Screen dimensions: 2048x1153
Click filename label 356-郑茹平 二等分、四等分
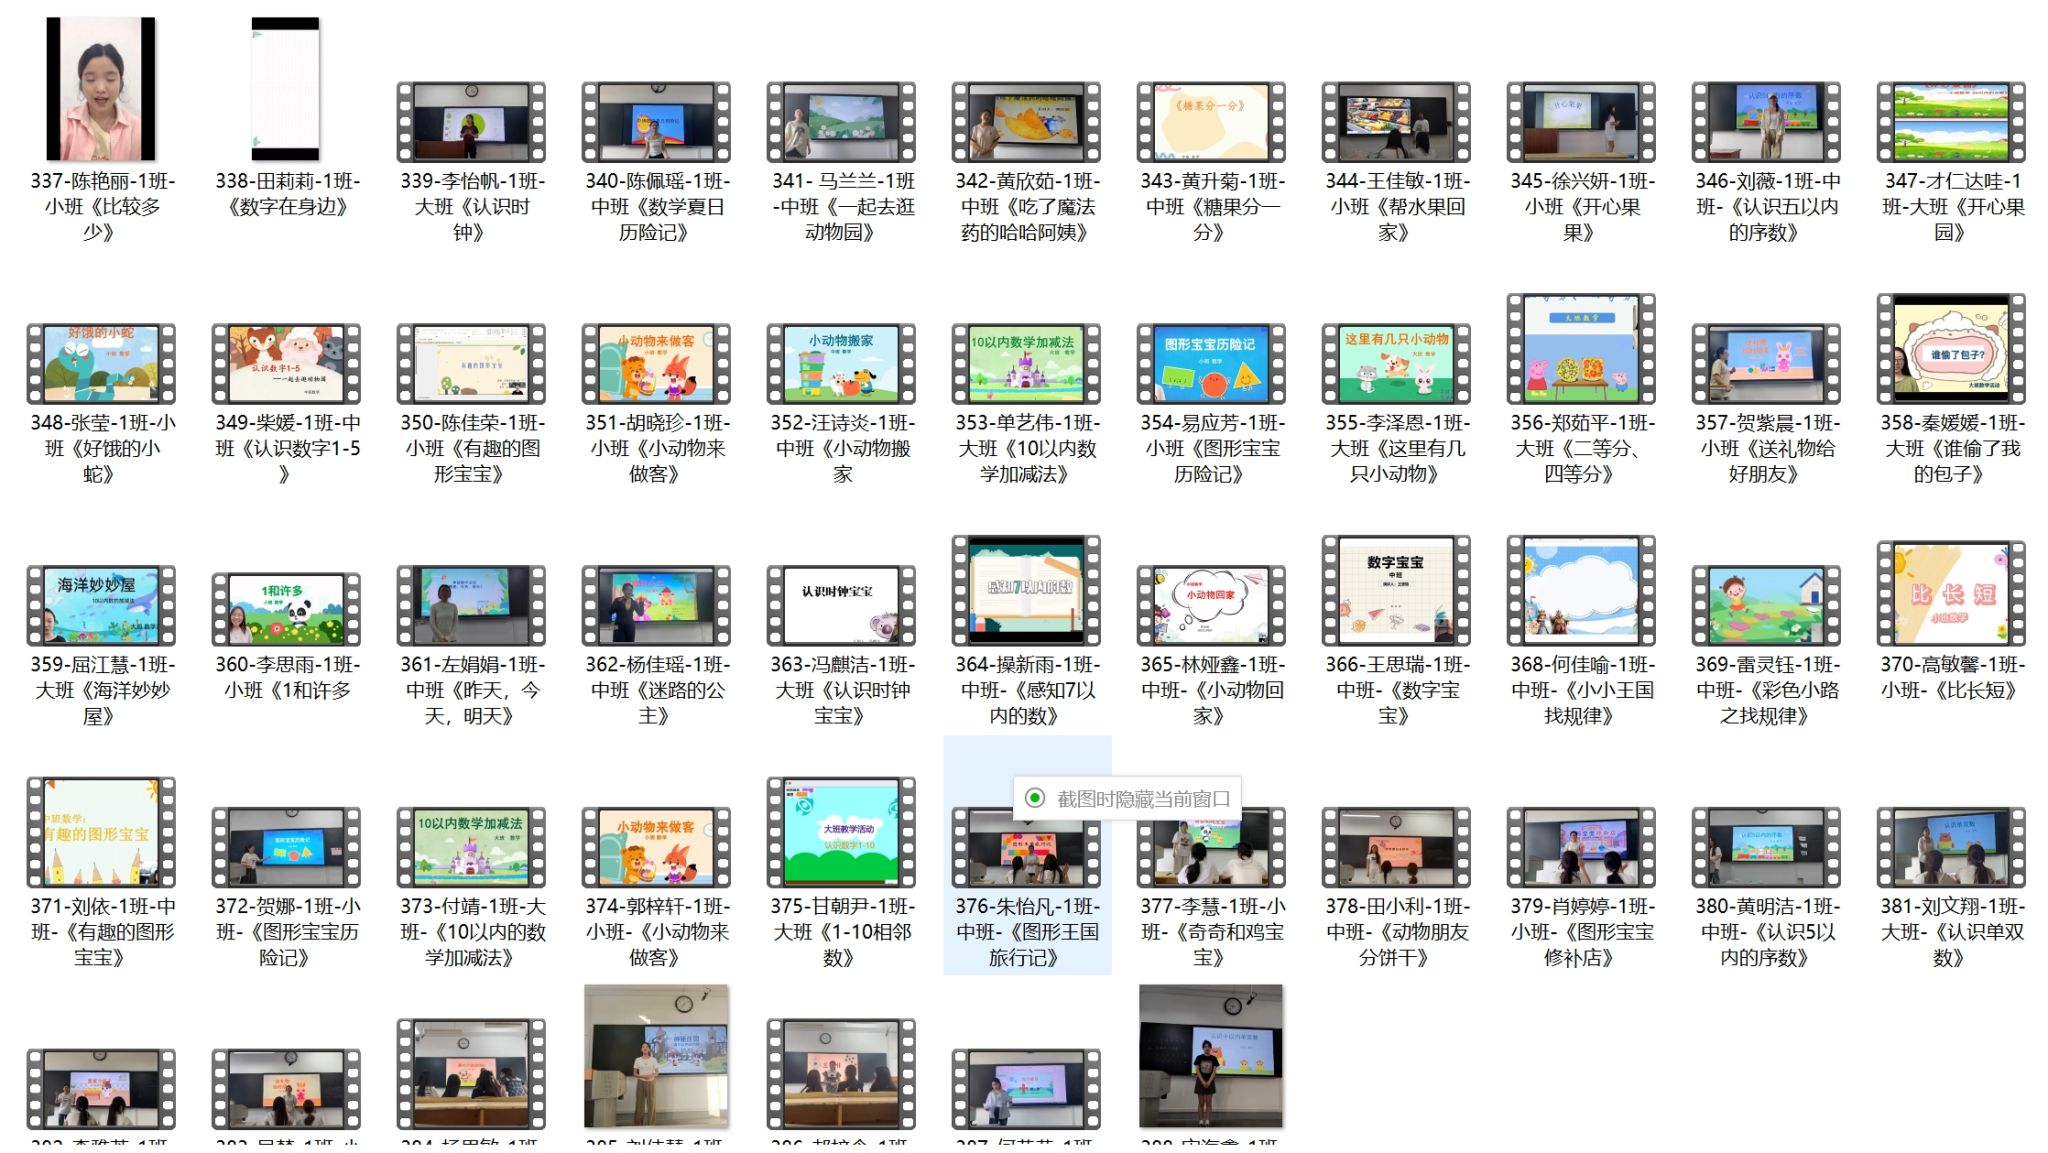click(1580, 448)
